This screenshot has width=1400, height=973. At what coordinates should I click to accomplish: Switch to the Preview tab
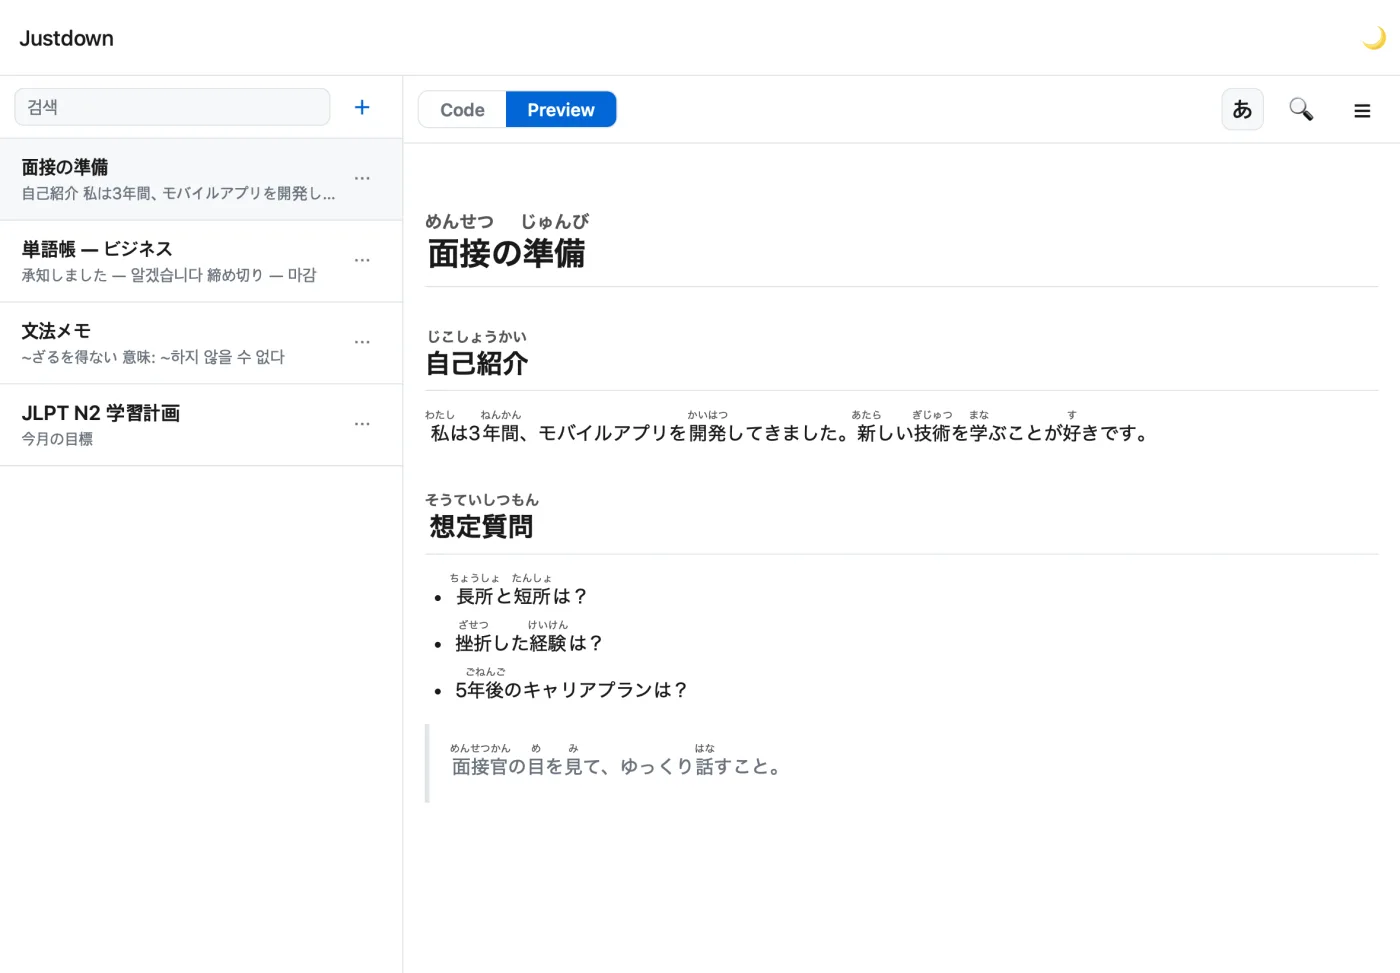click(x=561, y=110)
